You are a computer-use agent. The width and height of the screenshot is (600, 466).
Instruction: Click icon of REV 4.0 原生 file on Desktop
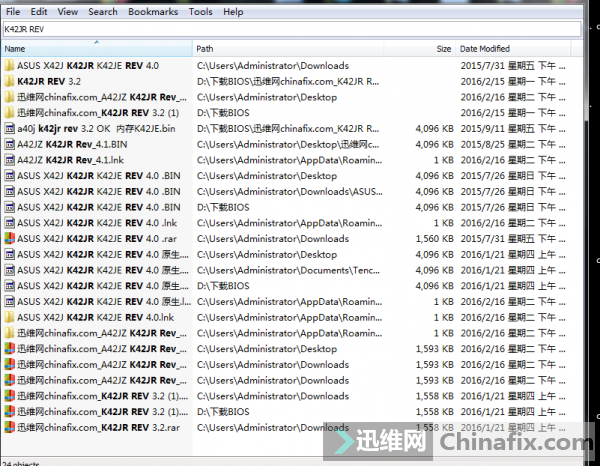click(10, 254)
